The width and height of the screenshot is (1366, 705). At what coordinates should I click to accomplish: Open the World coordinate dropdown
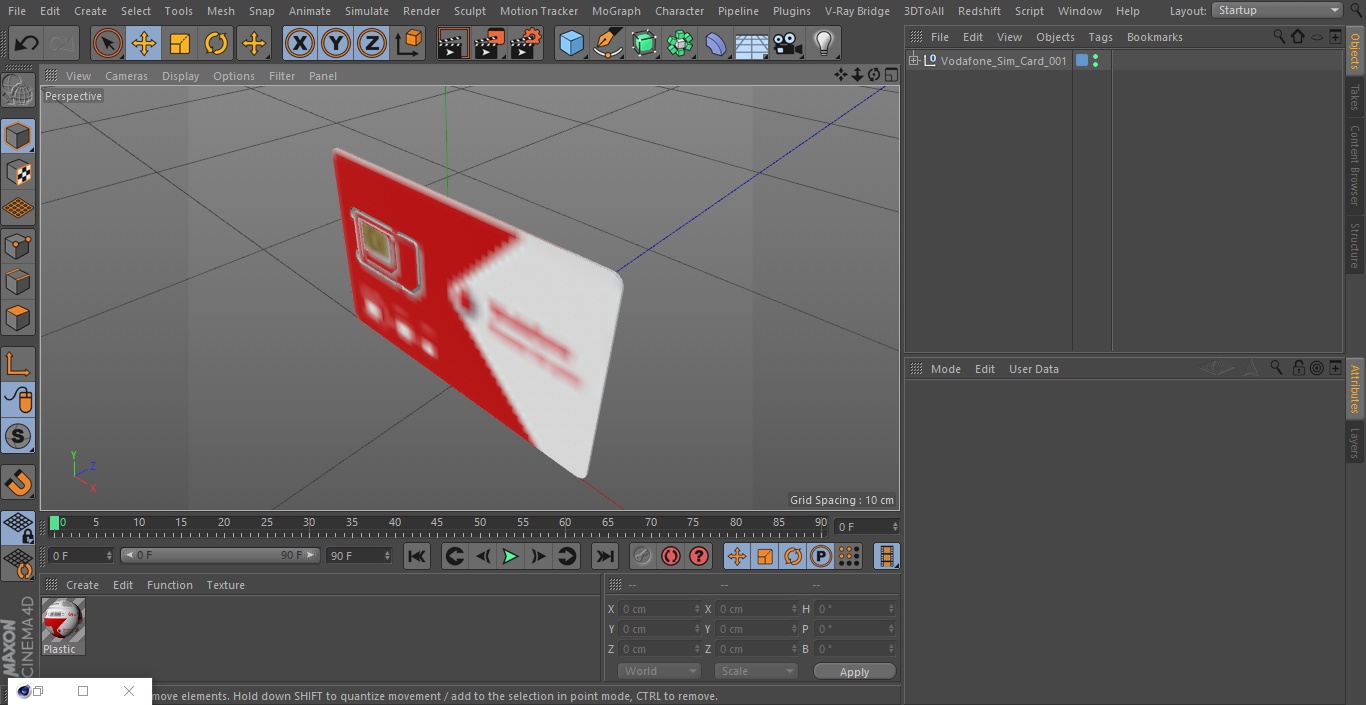click(x=658, y=671)
